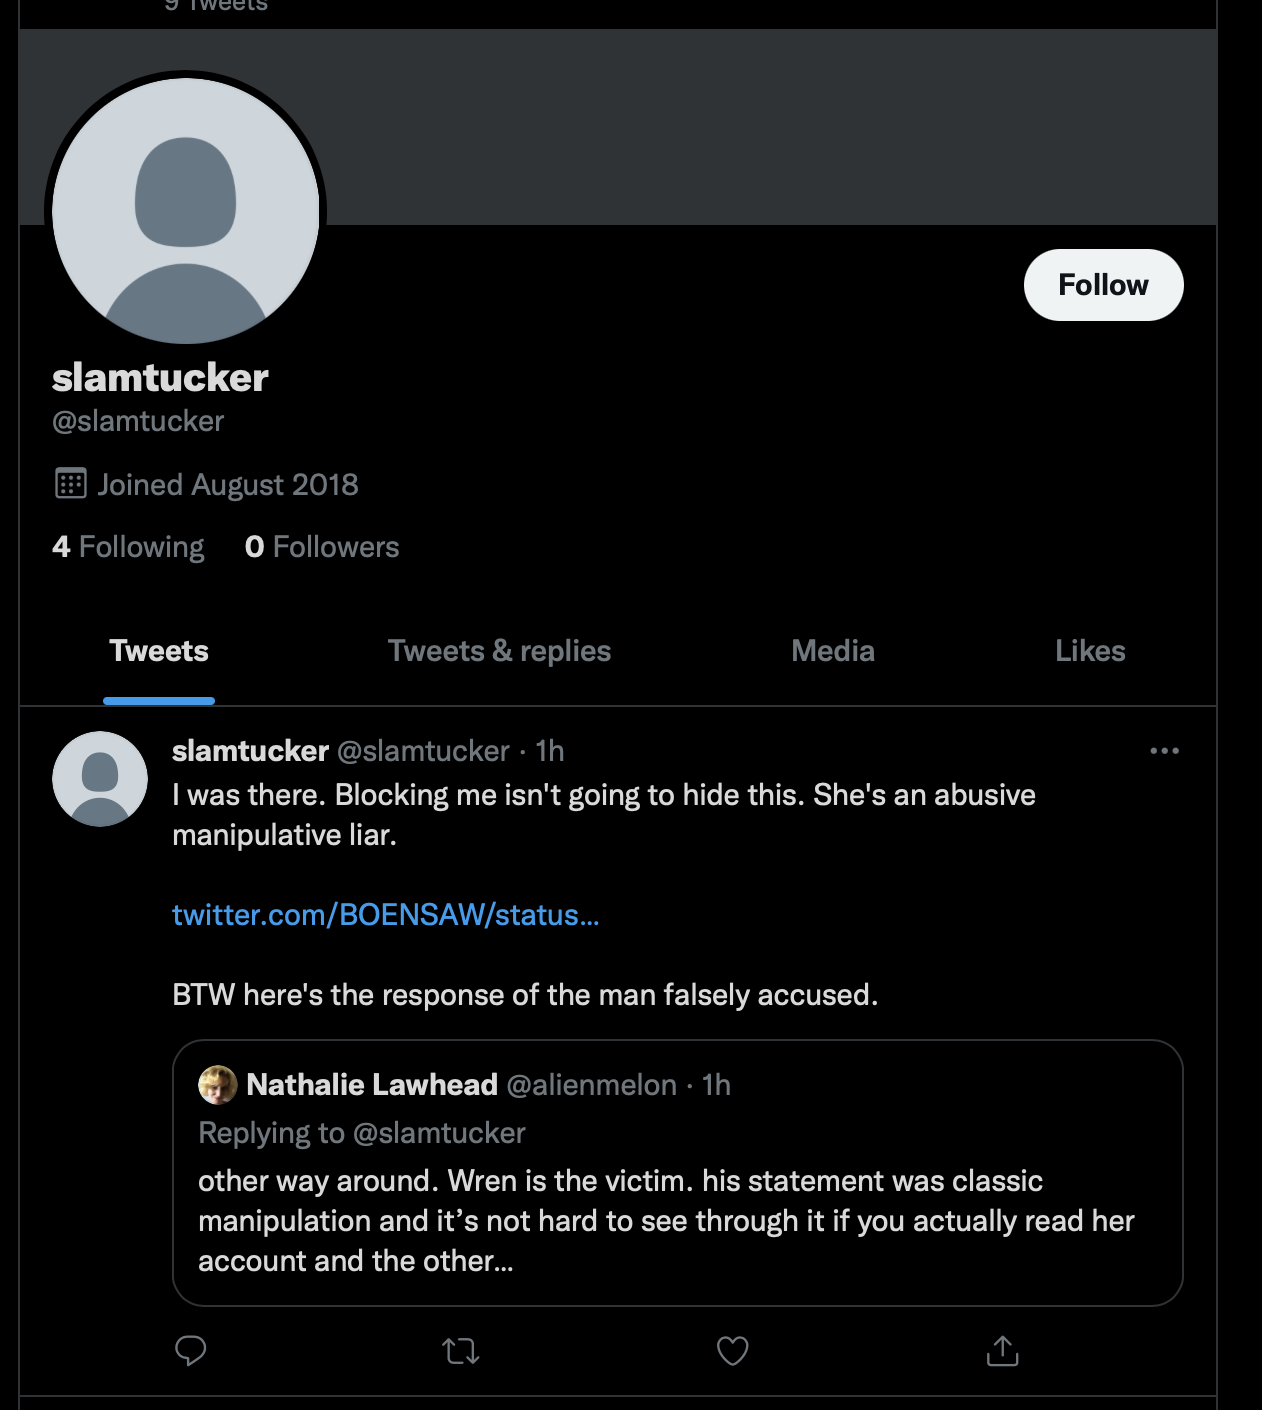1262x1410 pixels.
Task: Open slamtucker's large profile avatar
Action: tap(186, 211)
